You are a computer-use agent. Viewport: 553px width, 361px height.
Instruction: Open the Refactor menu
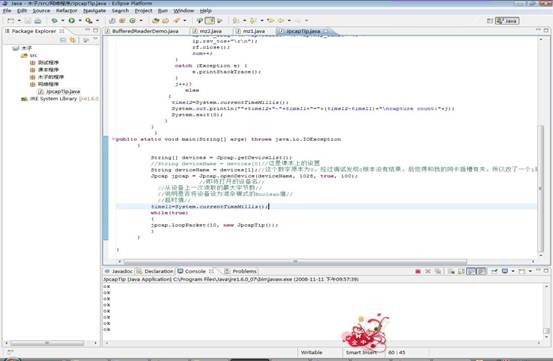tap(66, 11)
